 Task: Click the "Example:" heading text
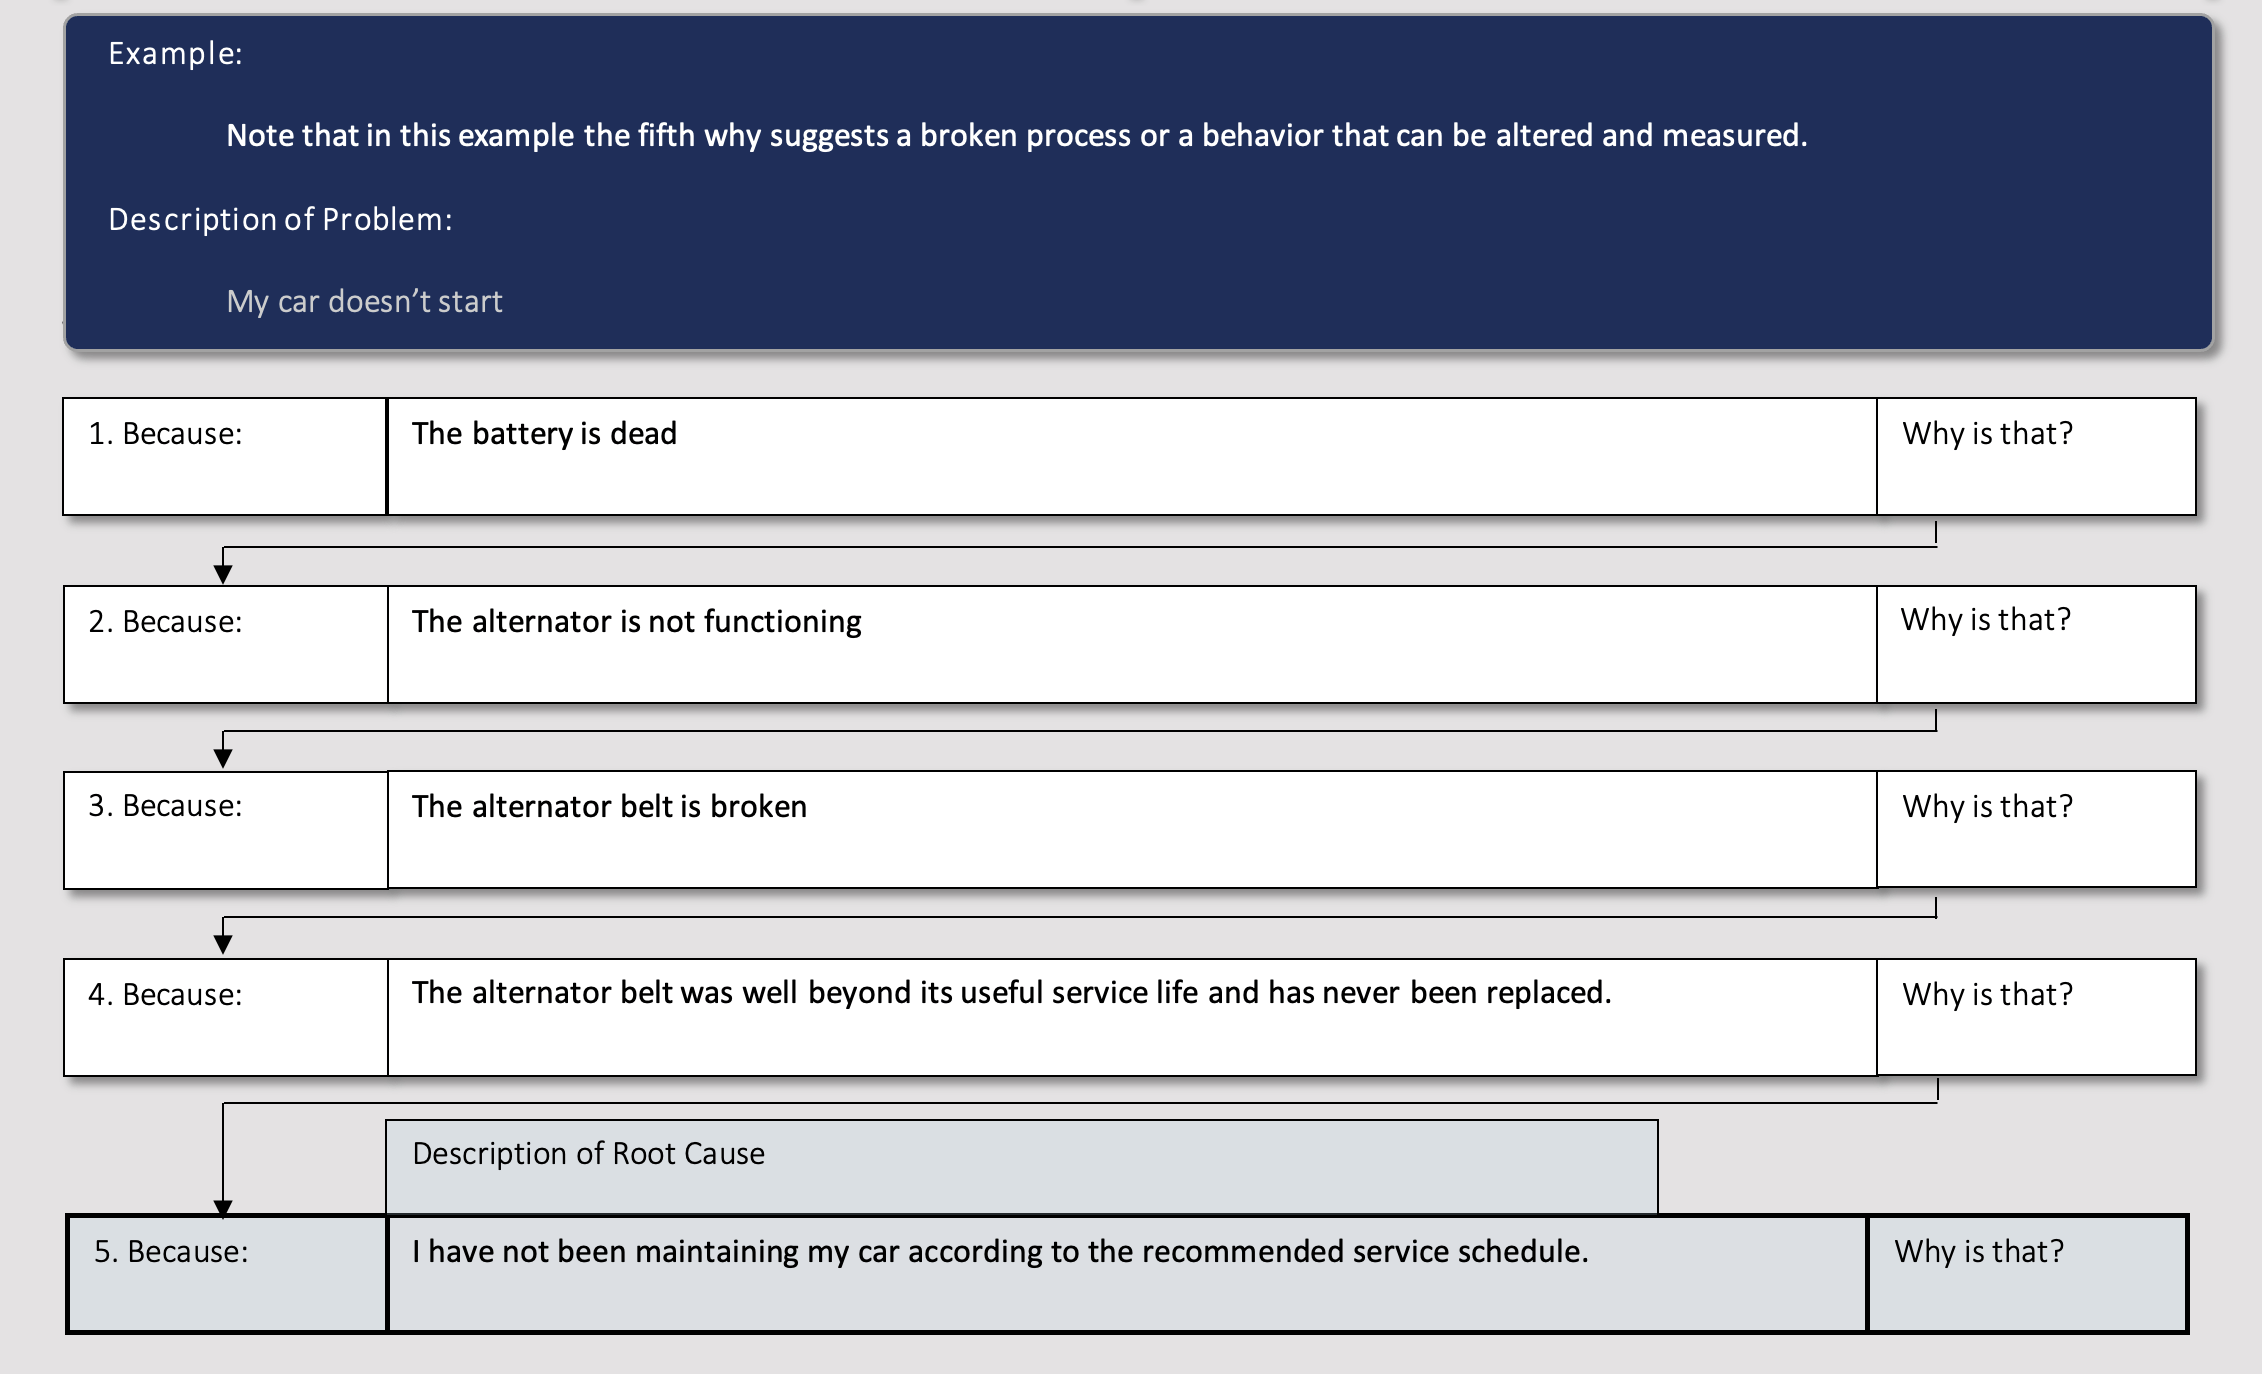pyautogui.click(x=175, y=54)
